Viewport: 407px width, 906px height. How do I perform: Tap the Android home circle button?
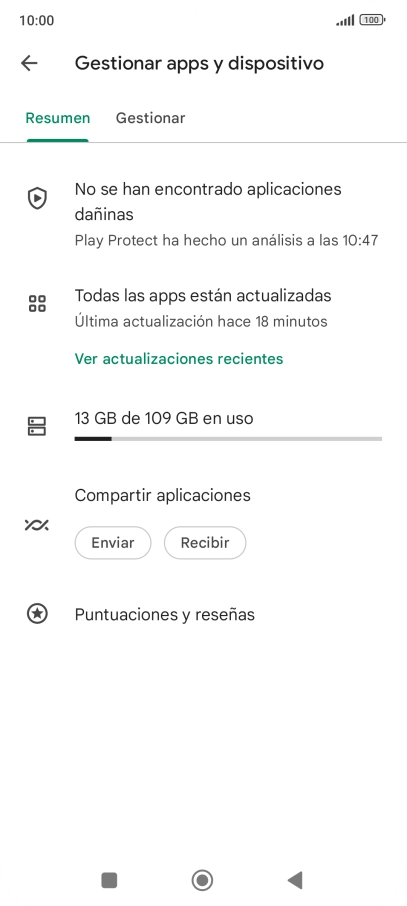pyautogui.click(x=202, y=880)
